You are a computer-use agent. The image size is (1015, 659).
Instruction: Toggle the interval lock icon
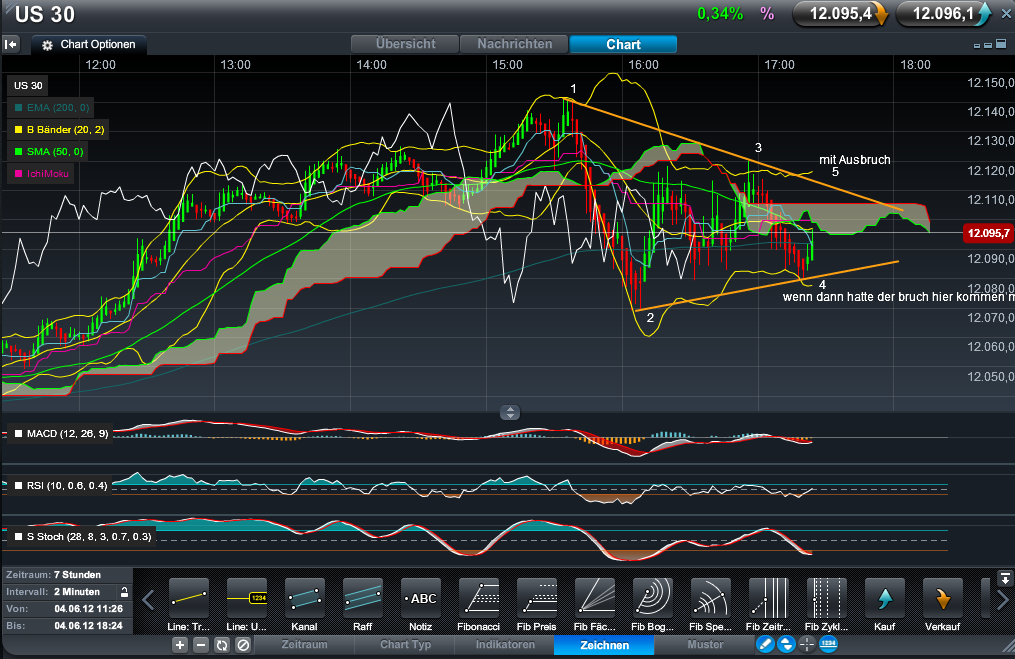[124, 592]
